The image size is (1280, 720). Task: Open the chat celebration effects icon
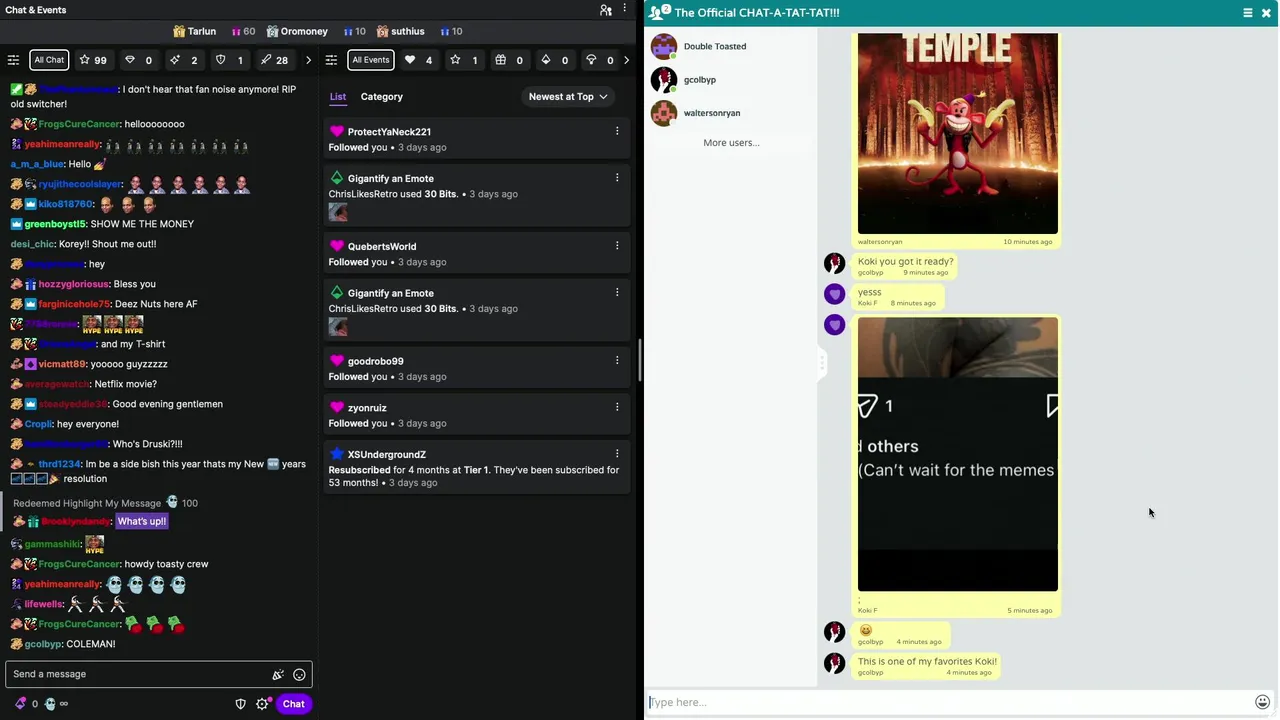coord(278,675)
